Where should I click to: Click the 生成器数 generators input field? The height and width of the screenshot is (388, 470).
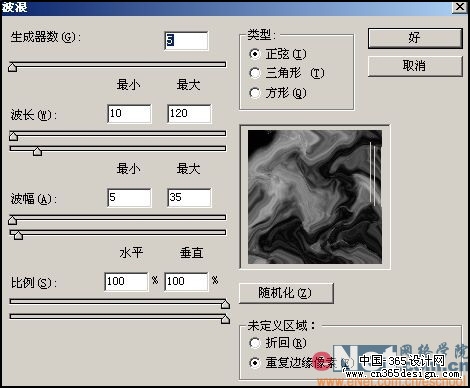click(186, 41)
